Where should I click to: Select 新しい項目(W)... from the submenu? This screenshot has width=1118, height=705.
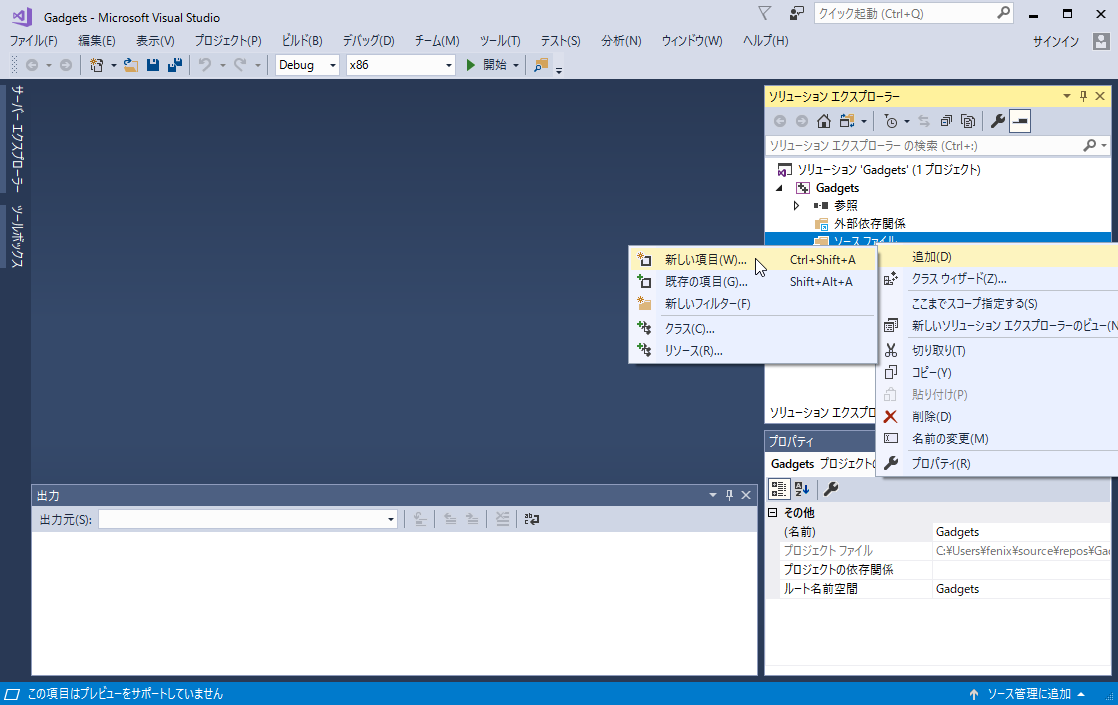coord(753,259)
